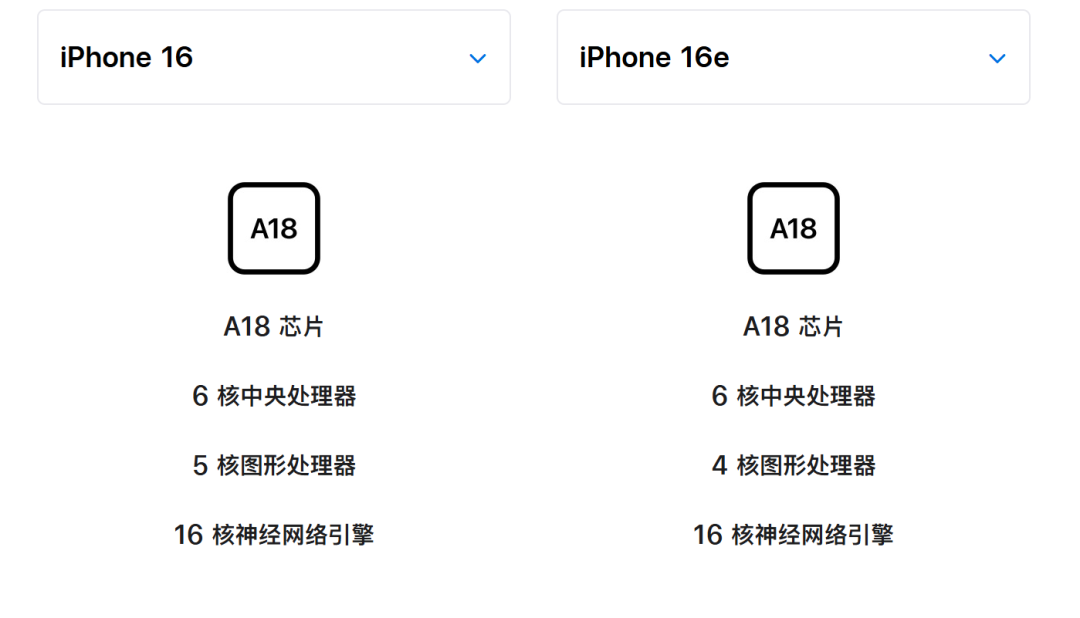Image resolution: width=1080 pixels, height=618 pixels.
Task: Click the "iPhone 16e" model name text
Action: [x=654, y=58]
